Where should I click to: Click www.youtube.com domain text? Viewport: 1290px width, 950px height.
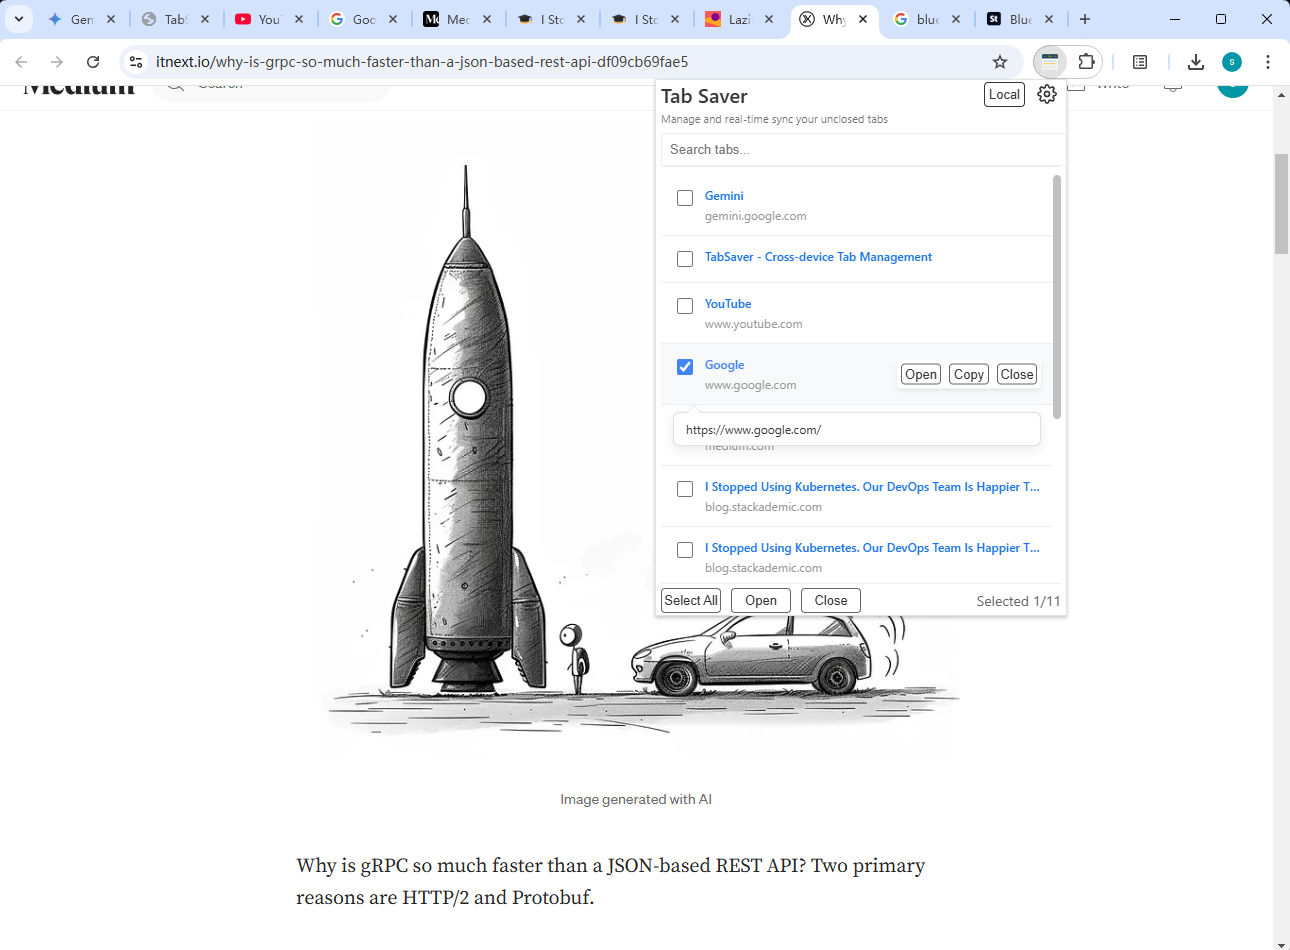click(x=753, y=324)
